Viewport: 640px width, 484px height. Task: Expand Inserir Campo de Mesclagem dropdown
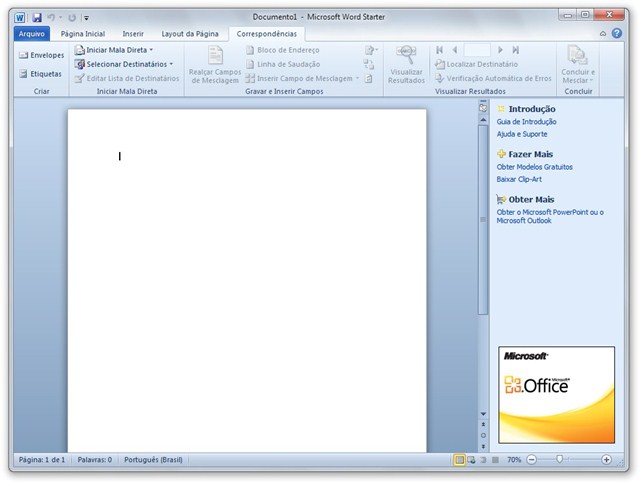pos(357,78)
